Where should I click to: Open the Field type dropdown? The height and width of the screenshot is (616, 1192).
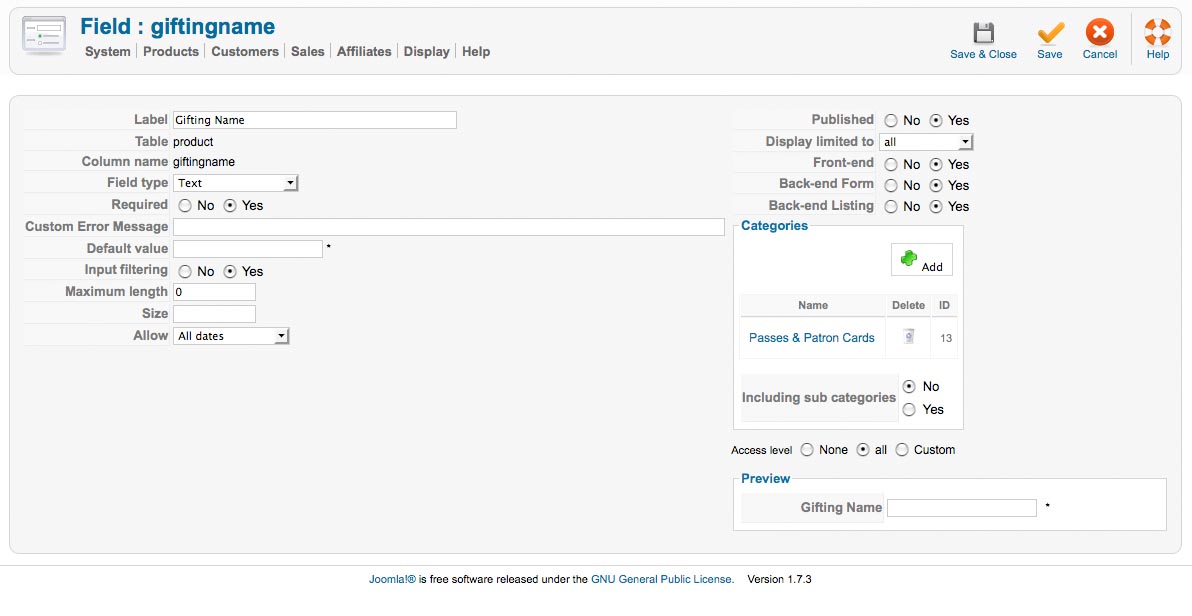point(236,183)
